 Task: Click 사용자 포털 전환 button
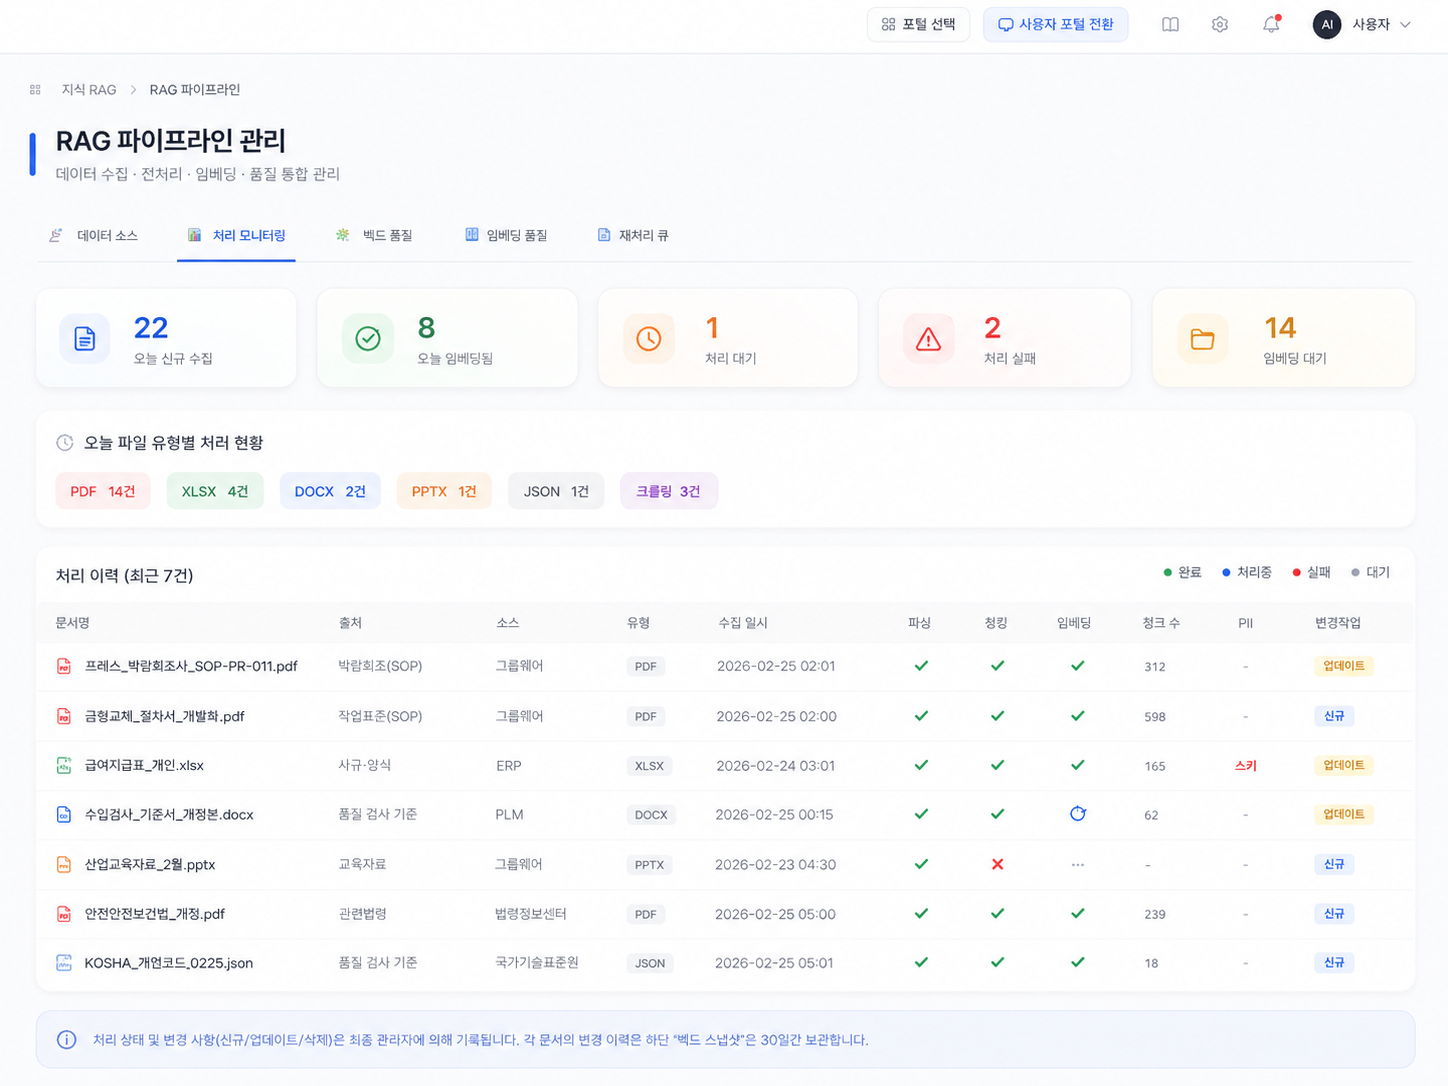pyautogui.click(x=1056, y=25)
